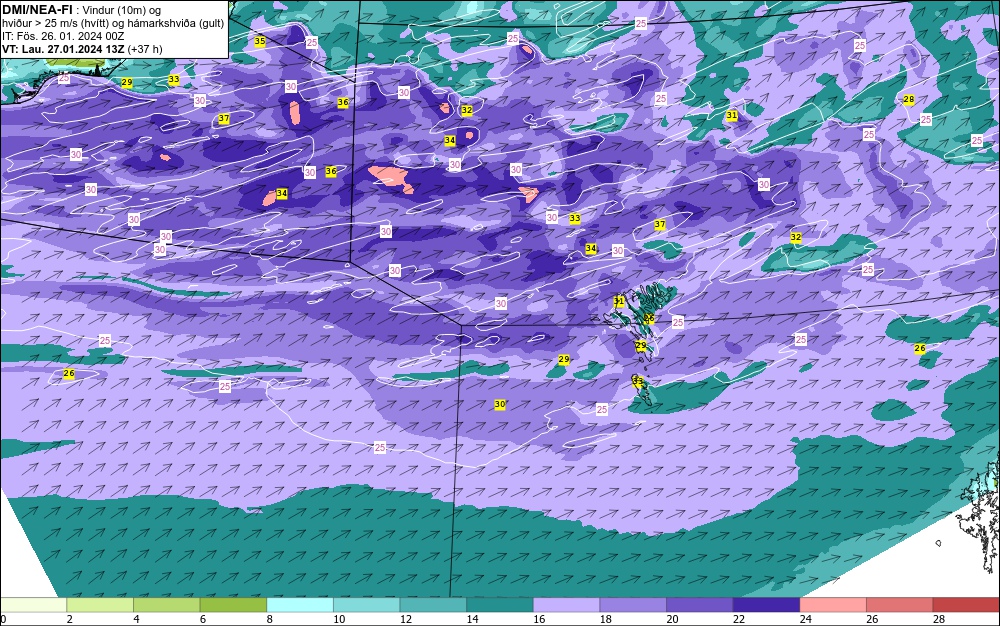Pick the 14–16 m/s teal color band
1000x626 pixels.
[x=499, y=604]
